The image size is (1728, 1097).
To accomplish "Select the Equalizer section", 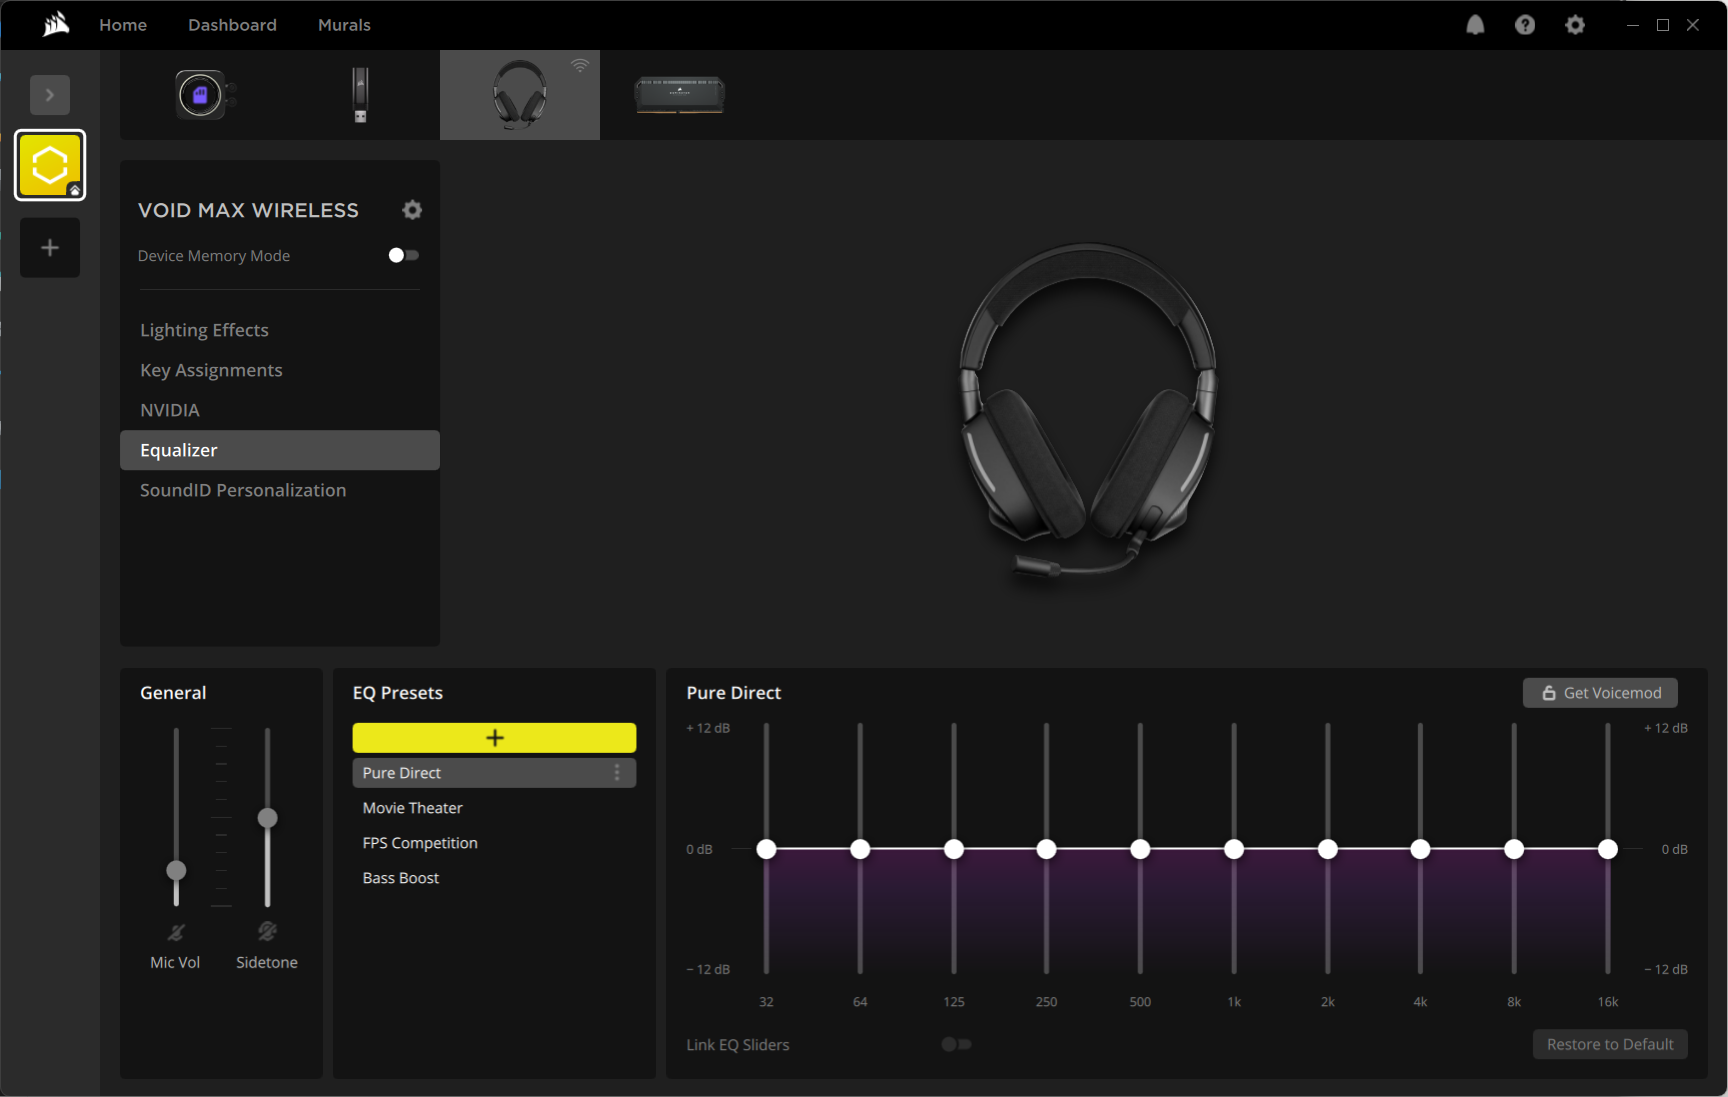I will pos(280,450).
